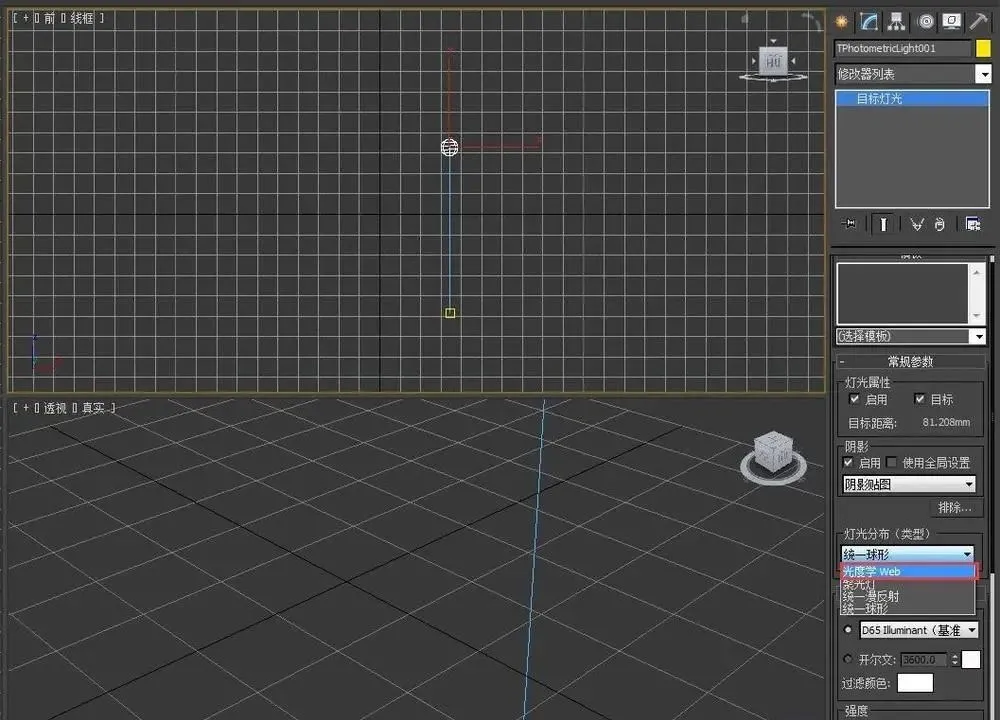The image size is (1000, 720).
Task: Click the Kelvin color swatch
Action: [971, 659]
